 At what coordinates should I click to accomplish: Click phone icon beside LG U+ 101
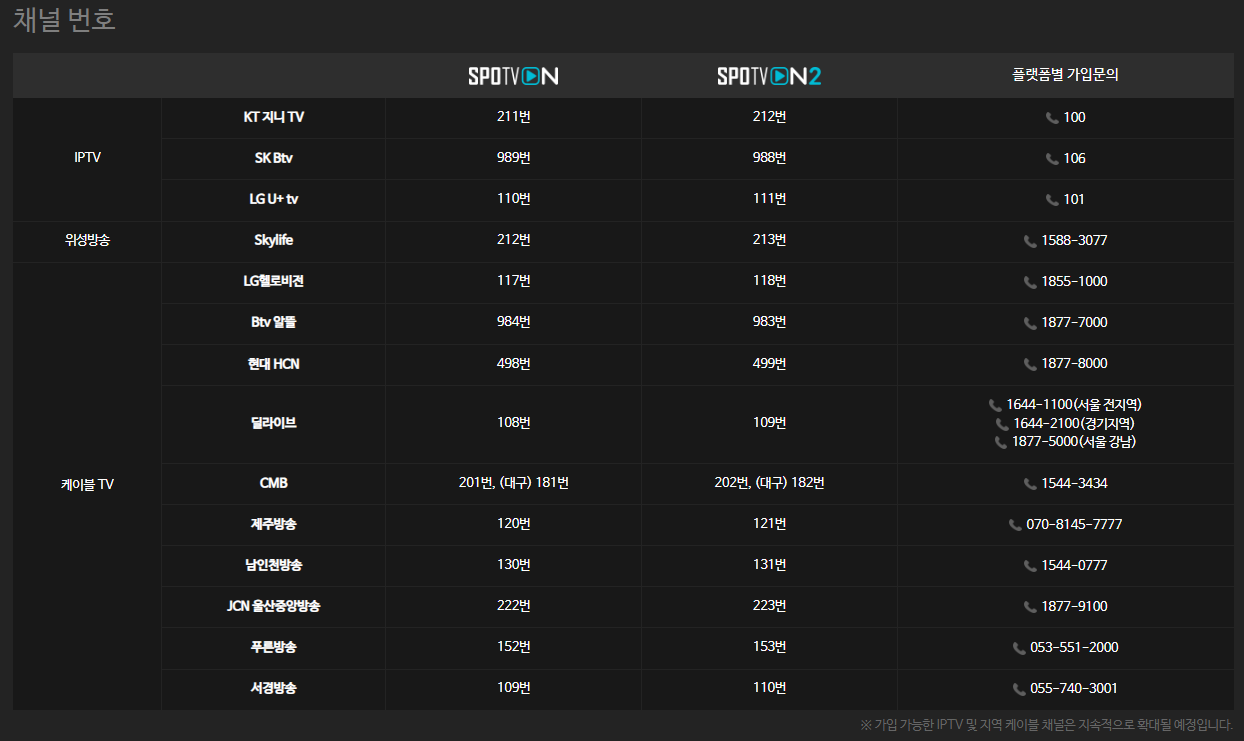pyautogui.click(x=1052, y=200)
